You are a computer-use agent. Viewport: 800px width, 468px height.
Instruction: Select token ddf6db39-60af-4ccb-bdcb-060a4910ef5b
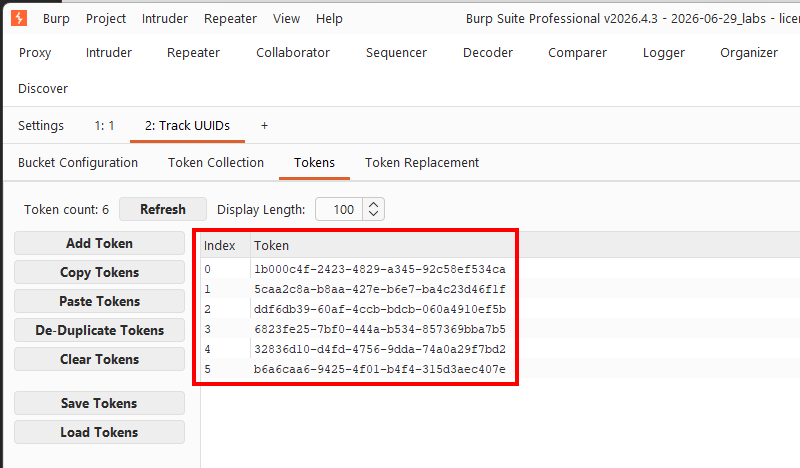tap(380, 309)
